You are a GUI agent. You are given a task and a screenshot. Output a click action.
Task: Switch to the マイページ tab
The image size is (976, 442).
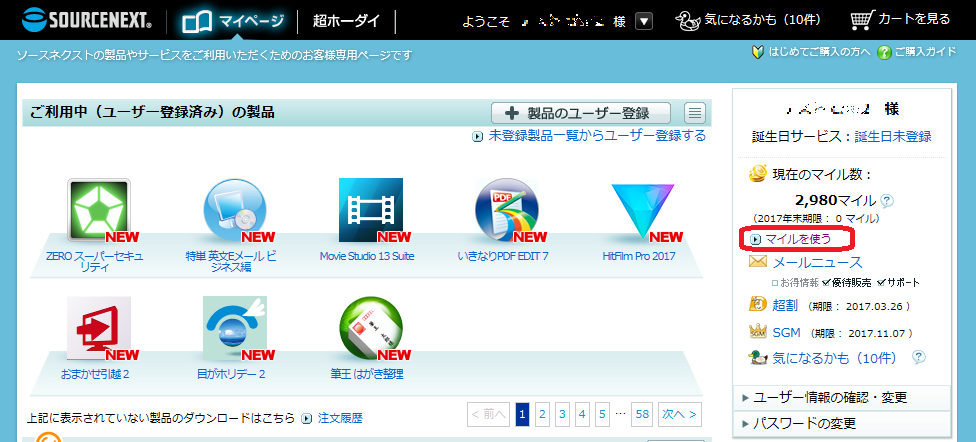[233, 21]
